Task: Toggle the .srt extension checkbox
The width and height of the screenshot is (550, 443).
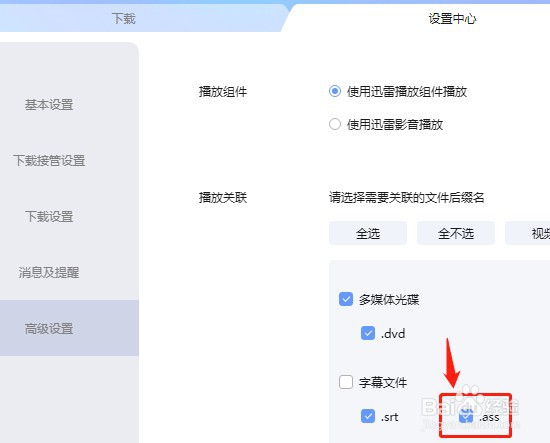Action: pos(368,416)
